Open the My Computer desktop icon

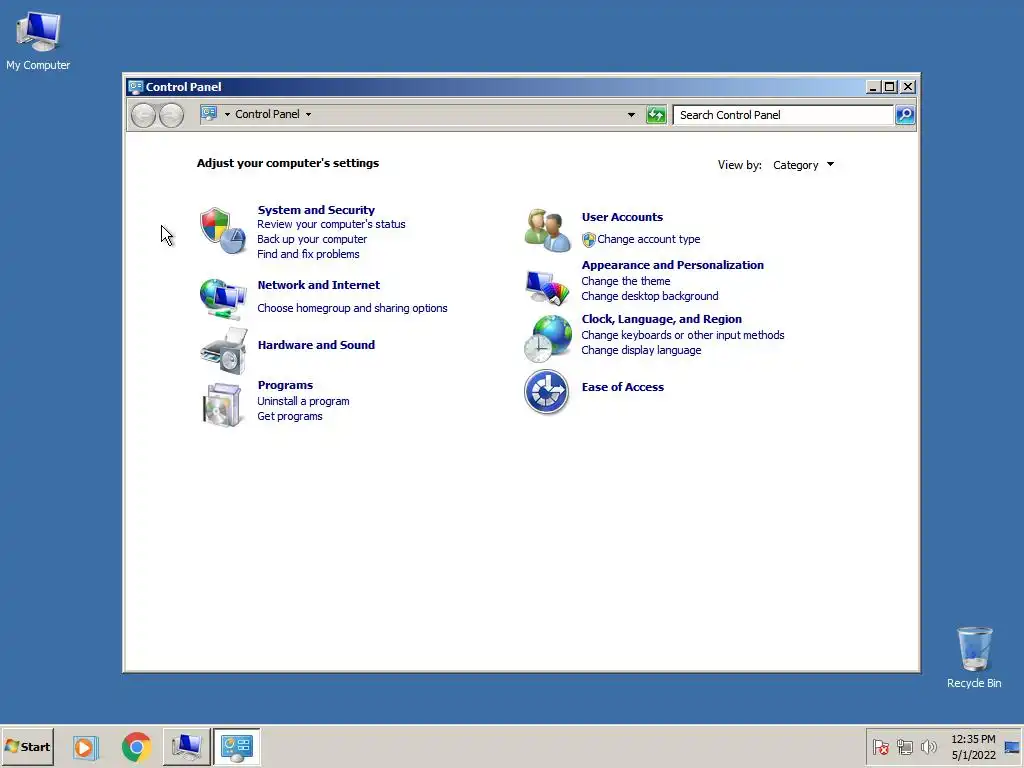38,40
